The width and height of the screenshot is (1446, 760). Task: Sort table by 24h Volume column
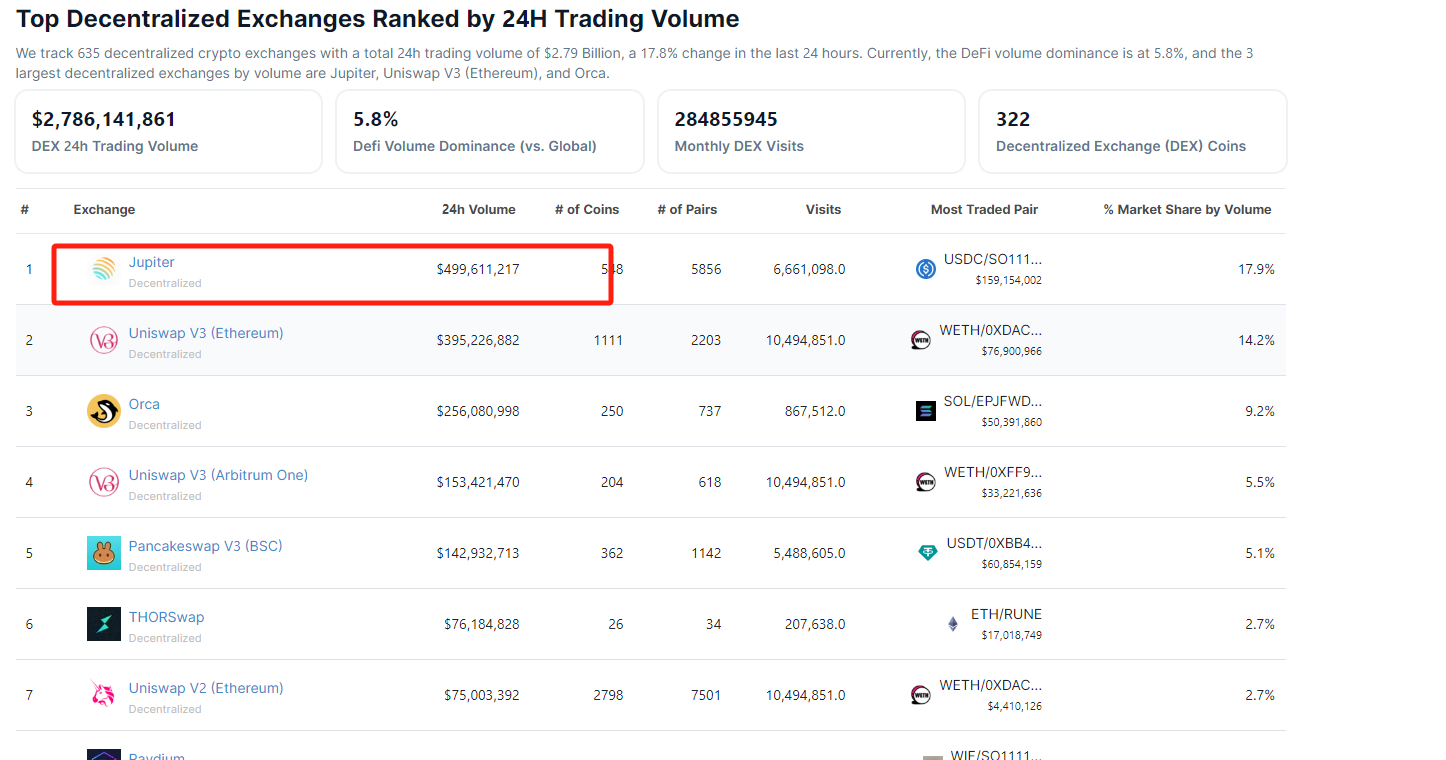tap(478, 210)
